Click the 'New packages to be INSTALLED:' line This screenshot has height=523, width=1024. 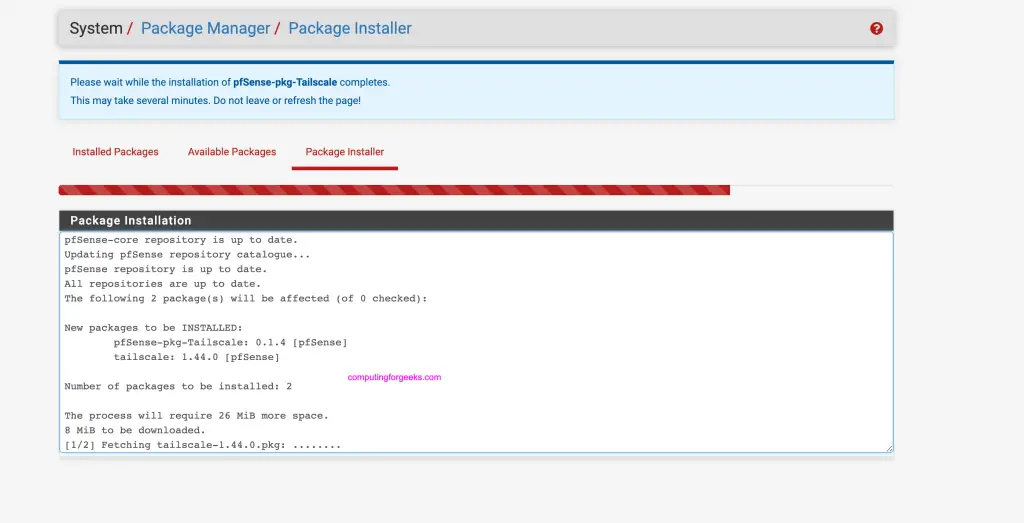pyautogui.click(x=153, y=328)
